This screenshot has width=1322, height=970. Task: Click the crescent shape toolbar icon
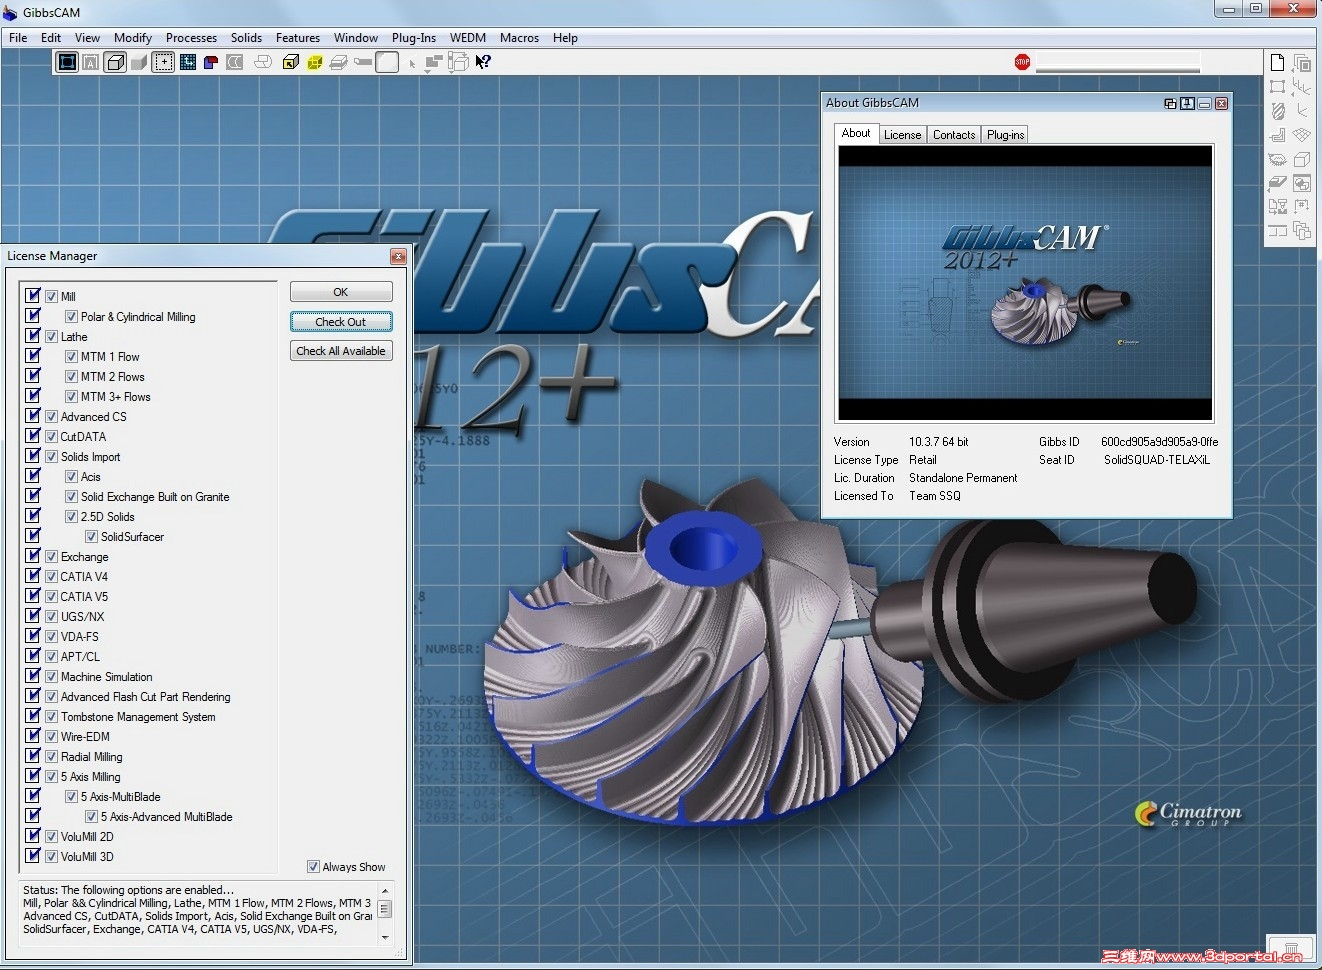(x=235, y=62)
